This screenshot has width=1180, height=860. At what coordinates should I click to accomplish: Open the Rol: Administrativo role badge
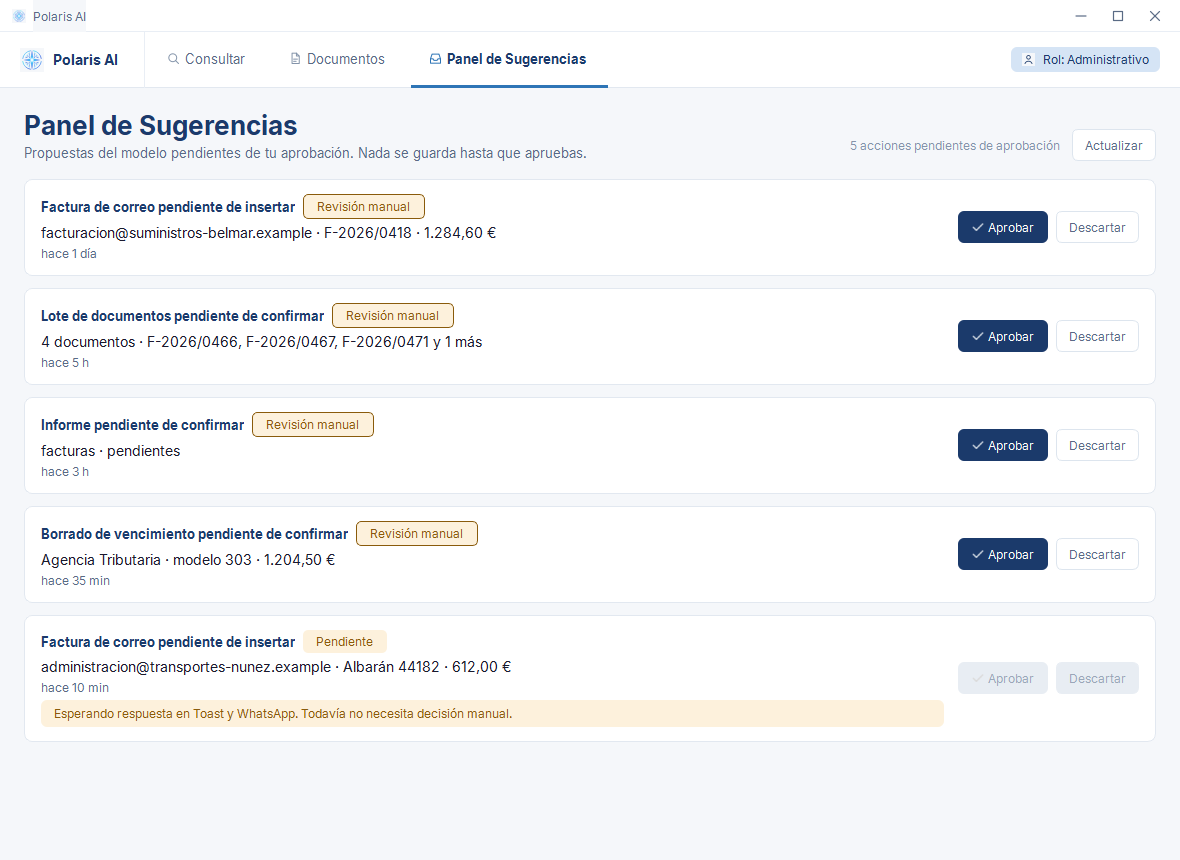point(1085,59)
